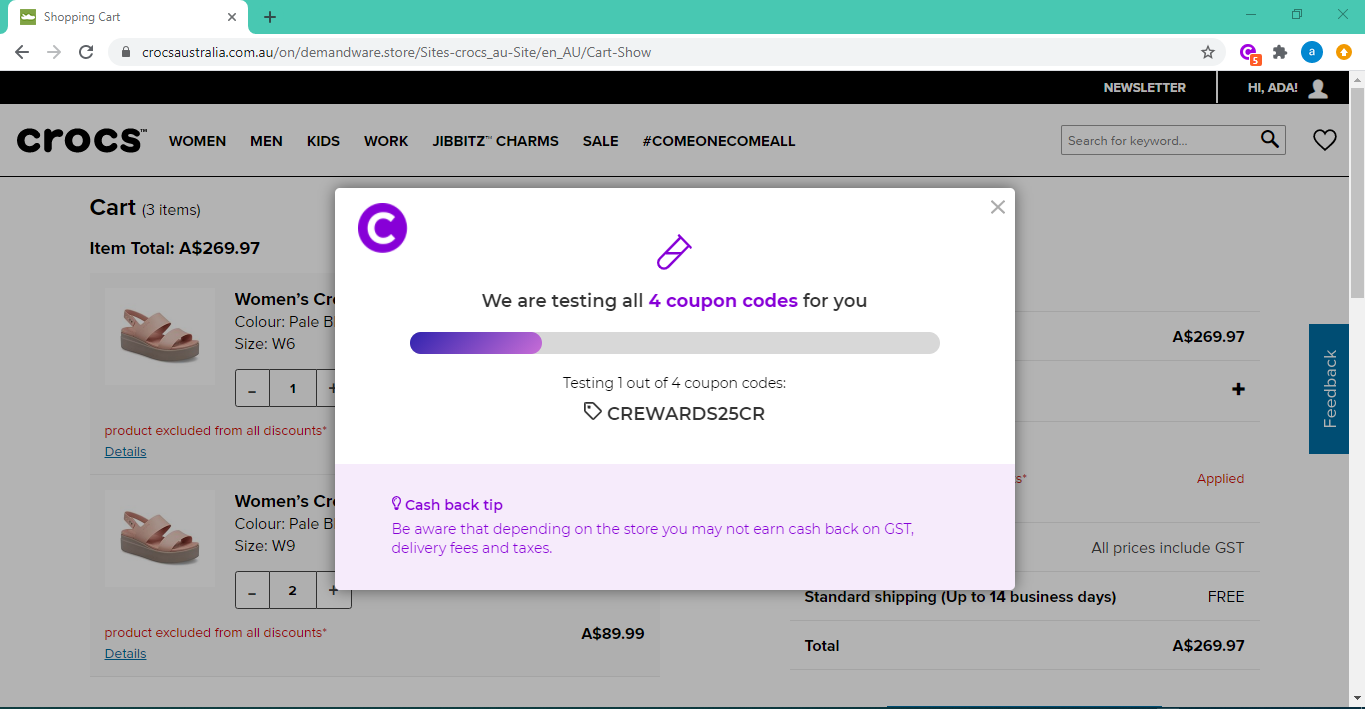Open the JIBBITZ CHARMS menu
The image size is (1365, 709).
(495, 141)
